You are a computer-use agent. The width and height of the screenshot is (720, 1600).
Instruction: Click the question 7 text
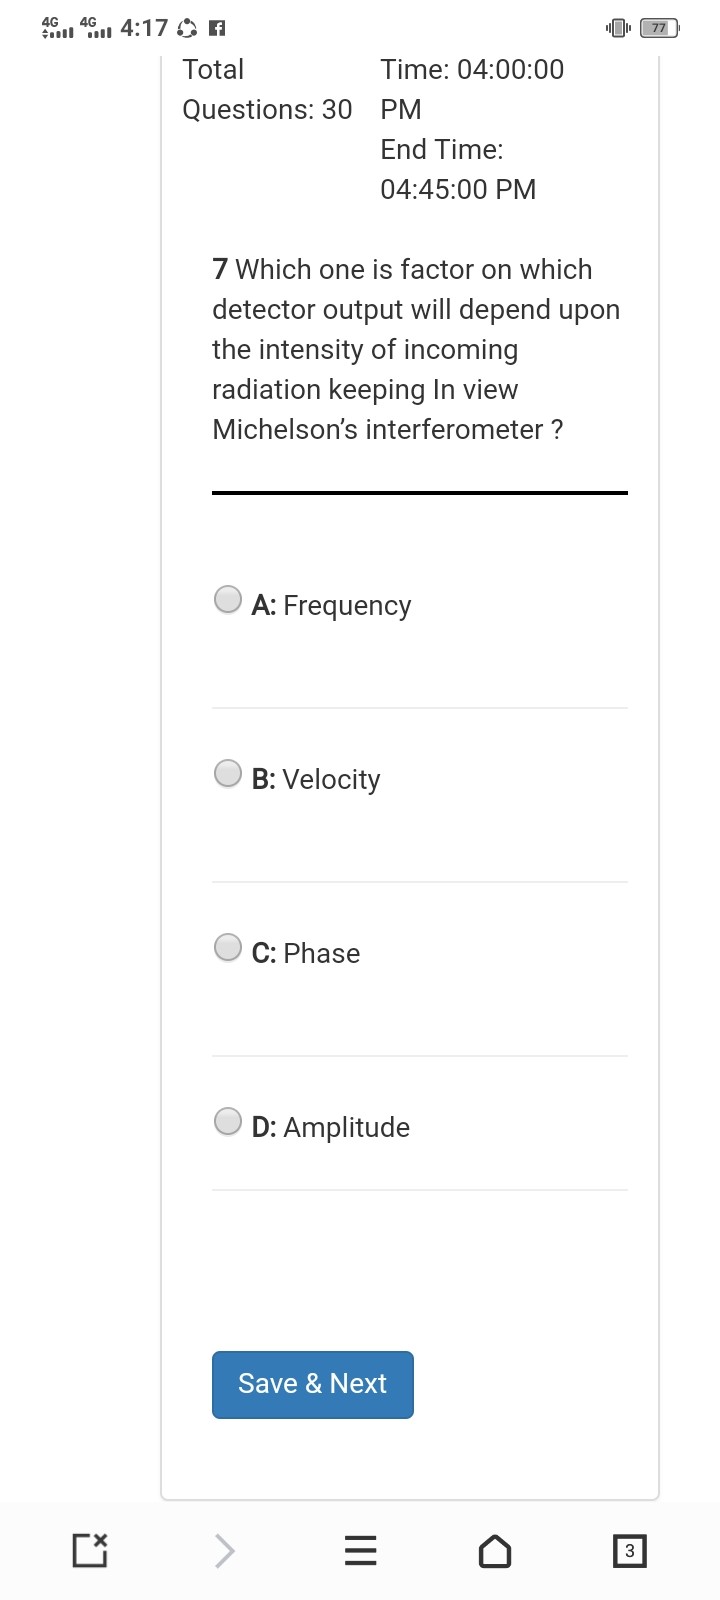coord(416,350)
